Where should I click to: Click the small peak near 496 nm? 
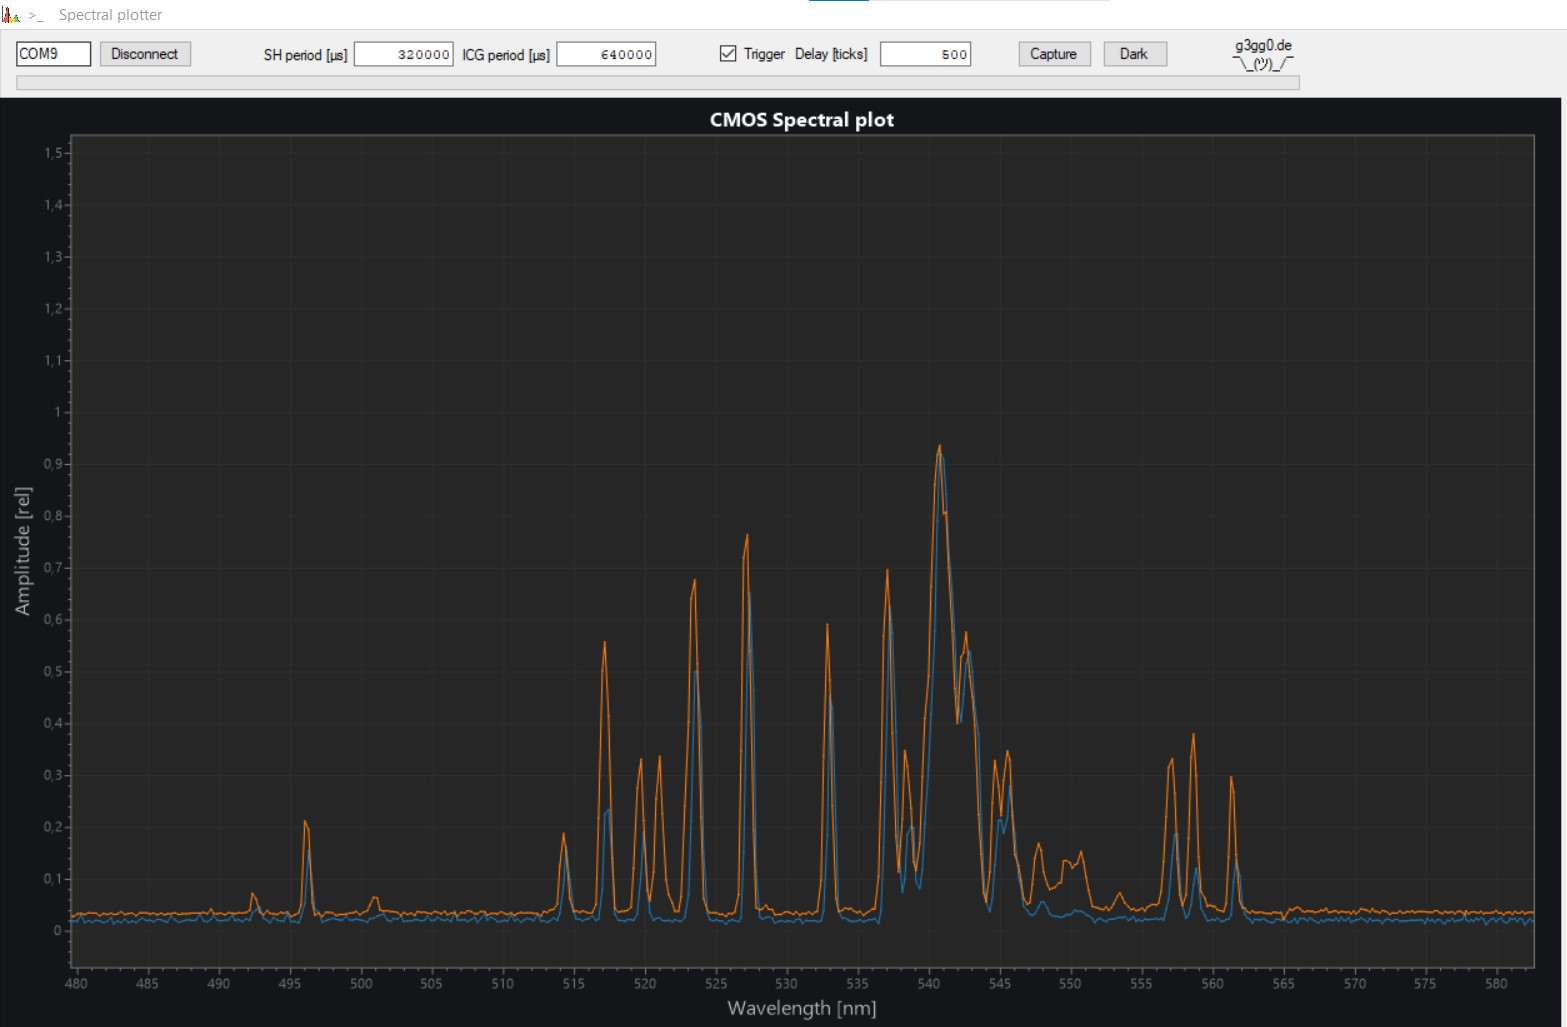[x=306, y=823]
